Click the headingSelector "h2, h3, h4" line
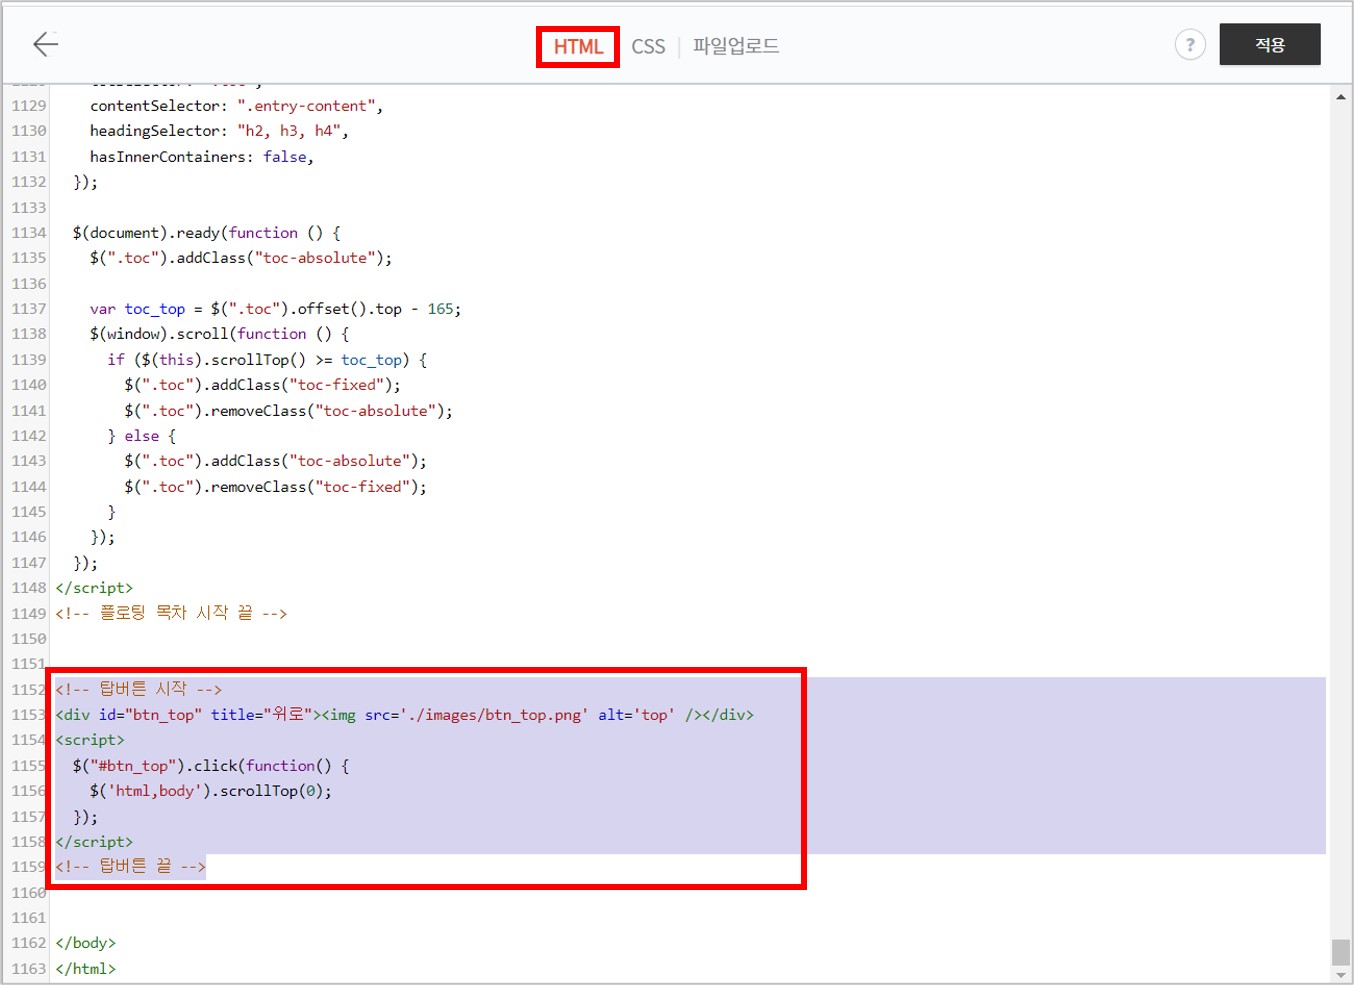 [219, 131]
